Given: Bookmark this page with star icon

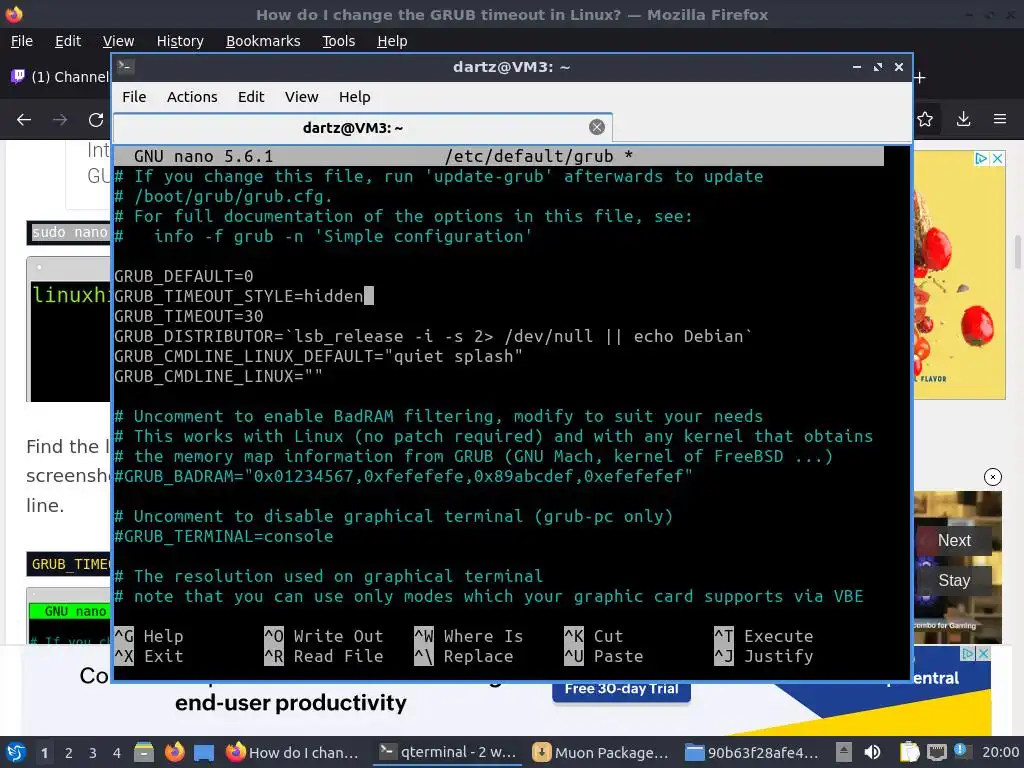Looking at the screenshot, I should pyautogui.click(x=925, y=119).
